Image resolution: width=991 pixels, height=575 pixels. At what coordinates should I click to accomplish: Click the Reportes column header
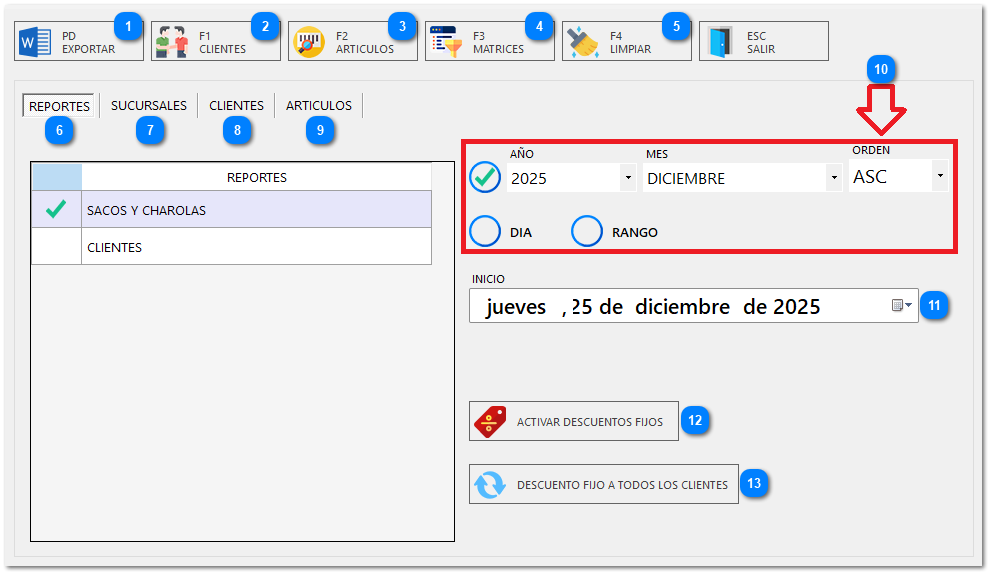(257, 177)
